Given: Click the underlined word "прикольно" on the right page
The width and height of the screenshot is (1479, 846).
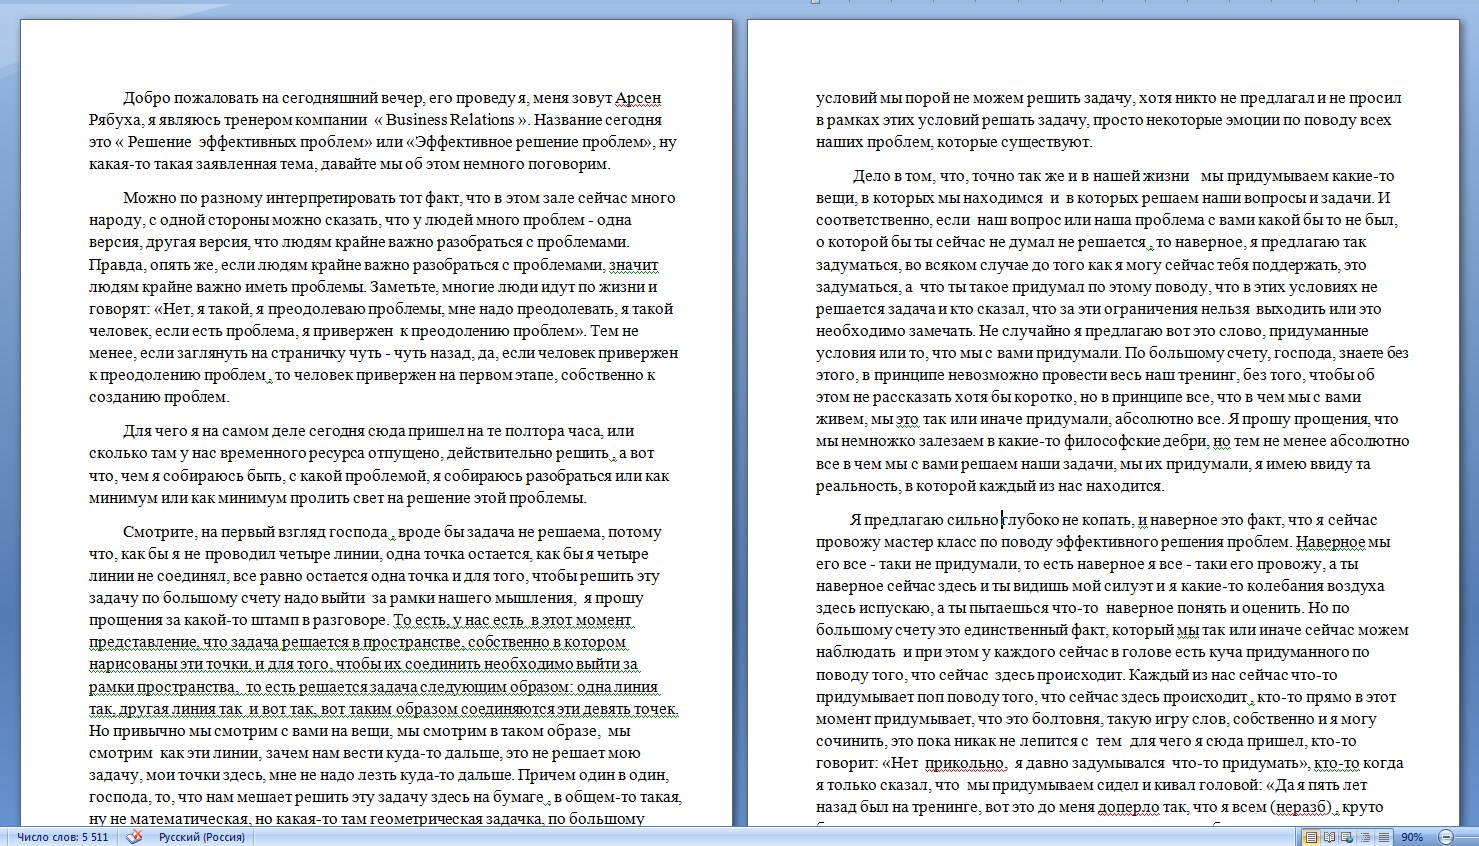Looking at the screenshot, I should pos(964,763).
